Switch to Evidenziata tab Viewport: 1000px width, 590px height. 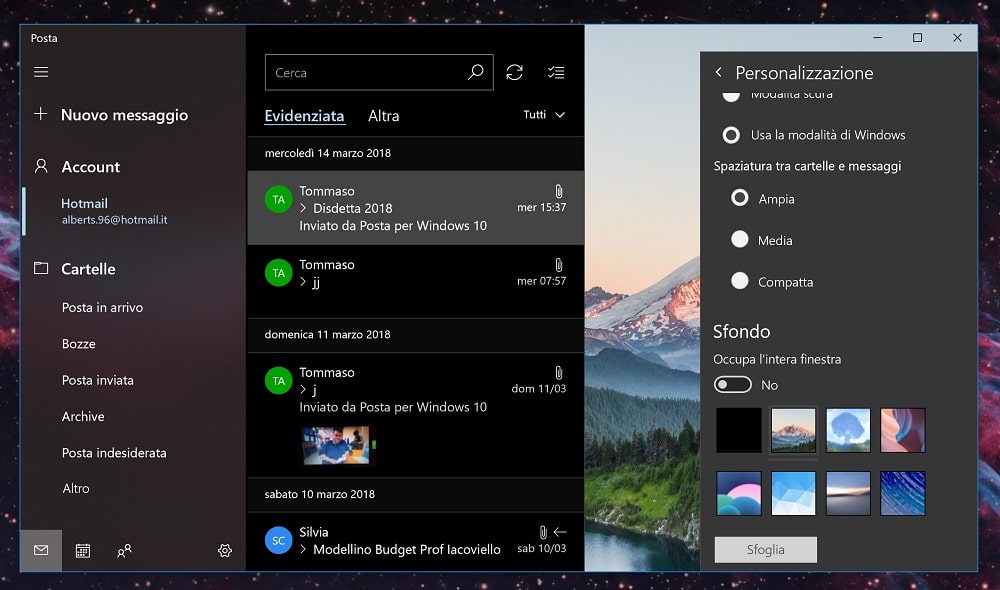point(304,116)
